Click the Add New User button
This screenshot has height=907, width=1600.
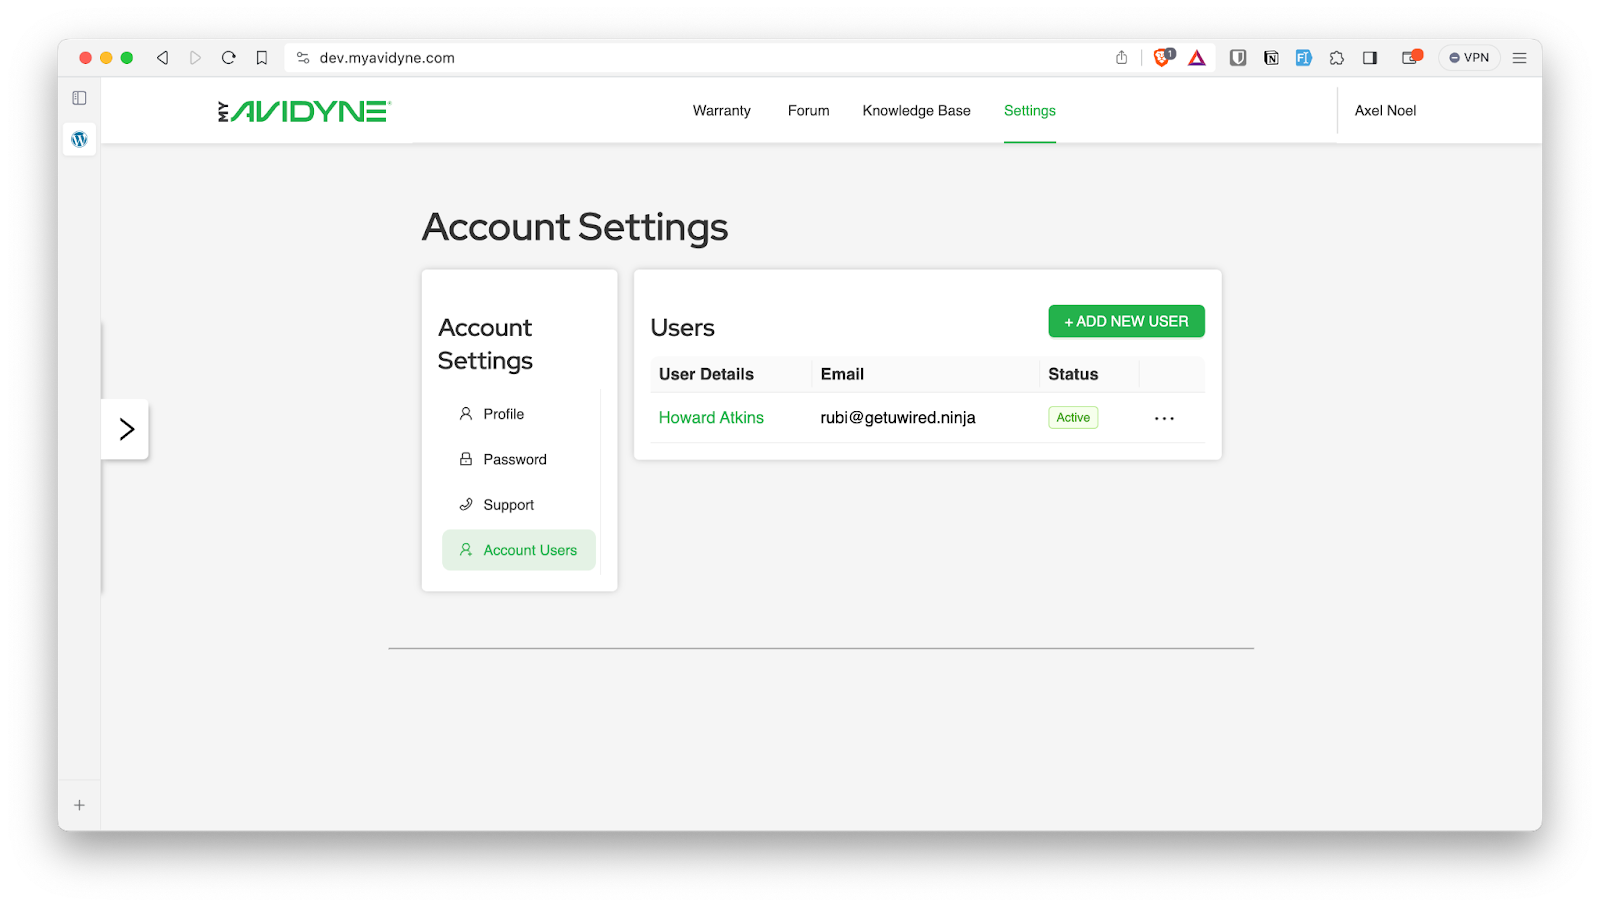[x=1126, y=321]
